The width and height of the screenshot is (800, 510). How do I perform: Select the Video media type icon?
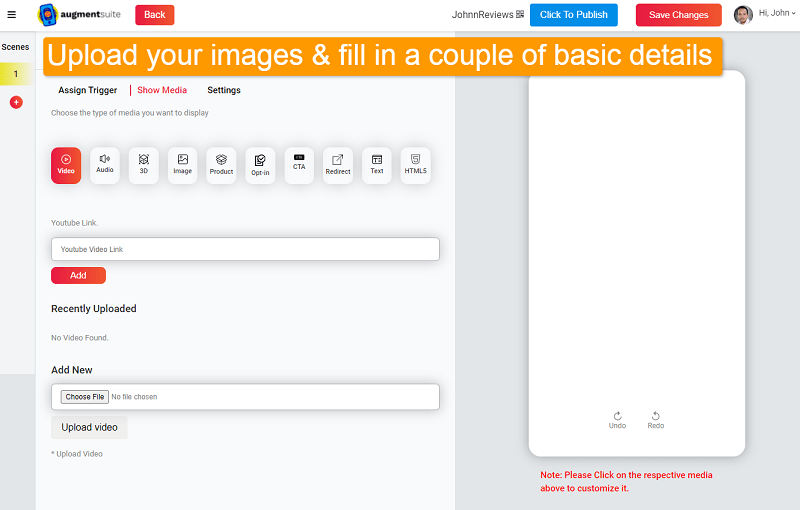coord(66,165)
